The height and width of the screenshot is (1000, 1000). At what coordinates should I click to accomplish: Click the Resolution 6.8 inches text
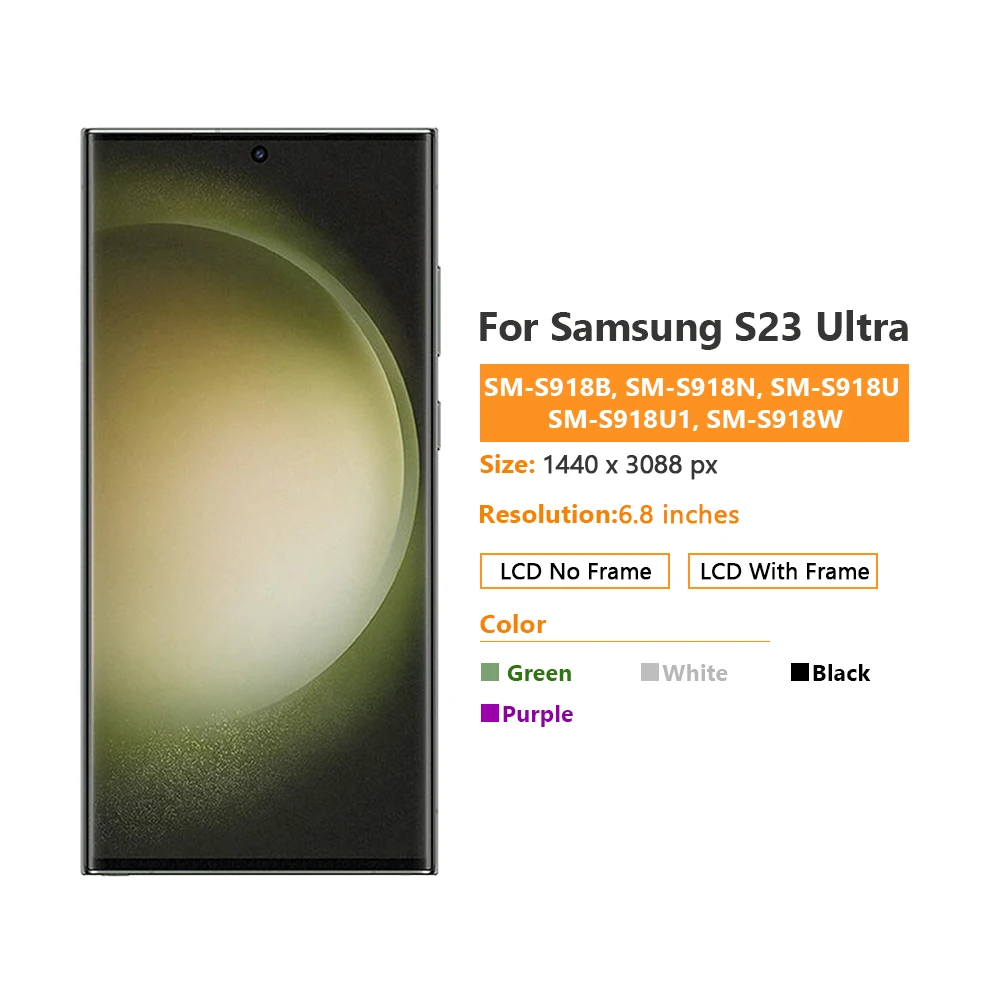click(x=608, y=515)
